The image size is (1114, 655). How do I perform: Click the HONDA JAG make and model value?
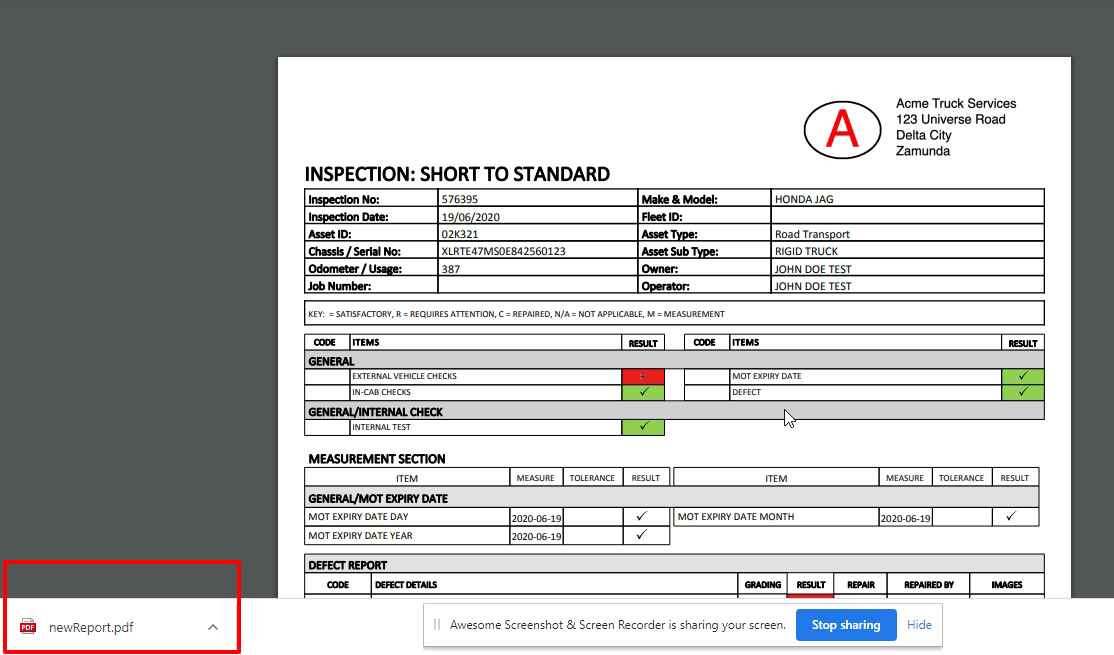point(804,200)
